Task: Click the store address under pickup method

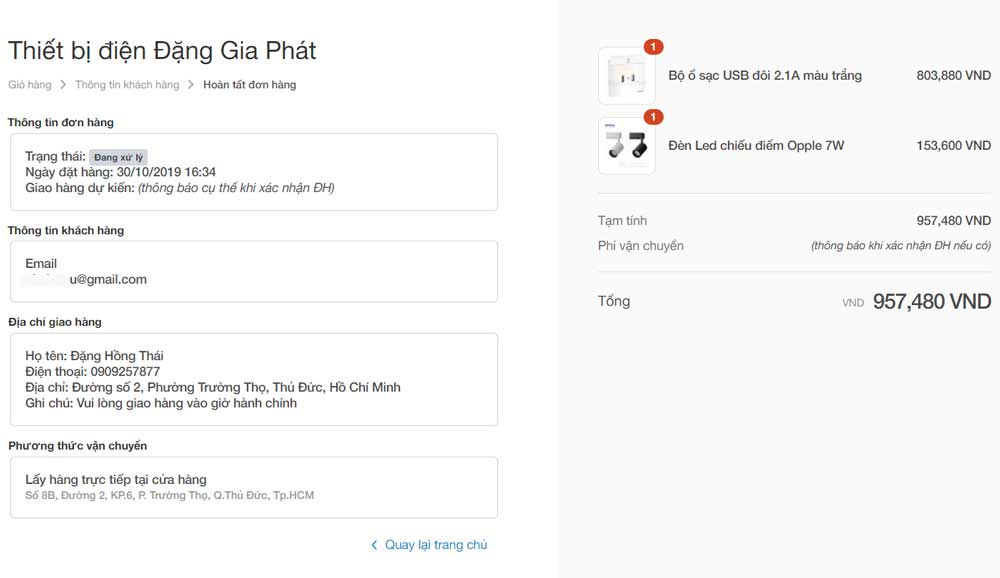Action: click(170, 496)
